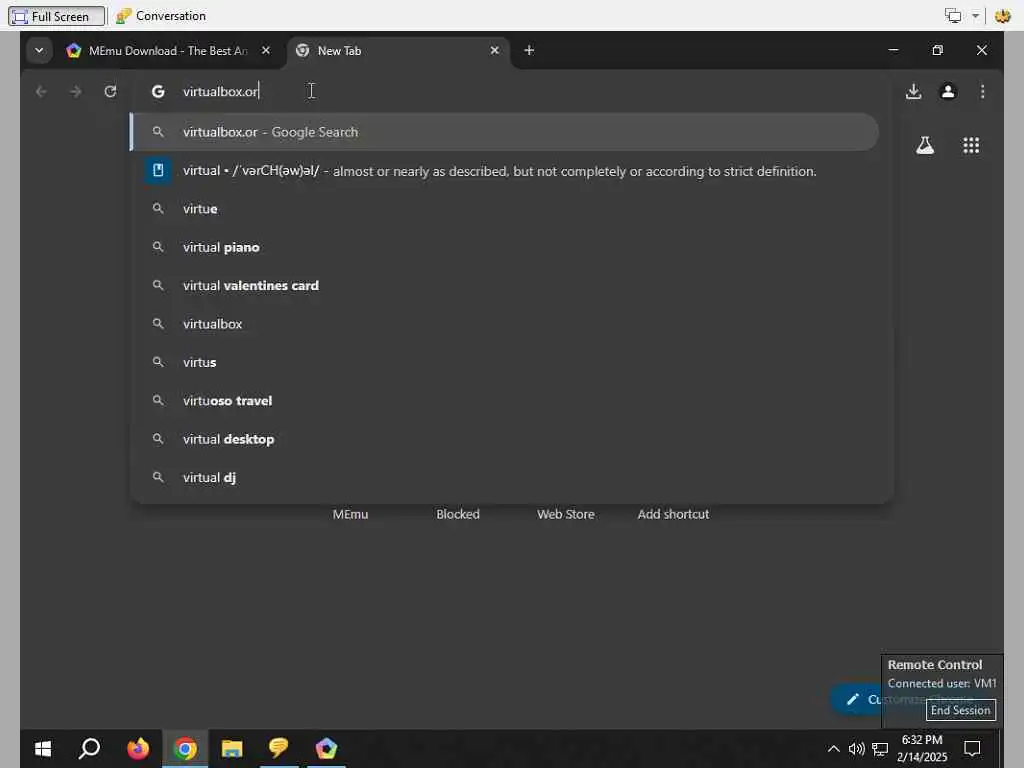Open the yellow chat taskbar app
The width and height of the screenshot is (1024, 768).
click(279, 748)
